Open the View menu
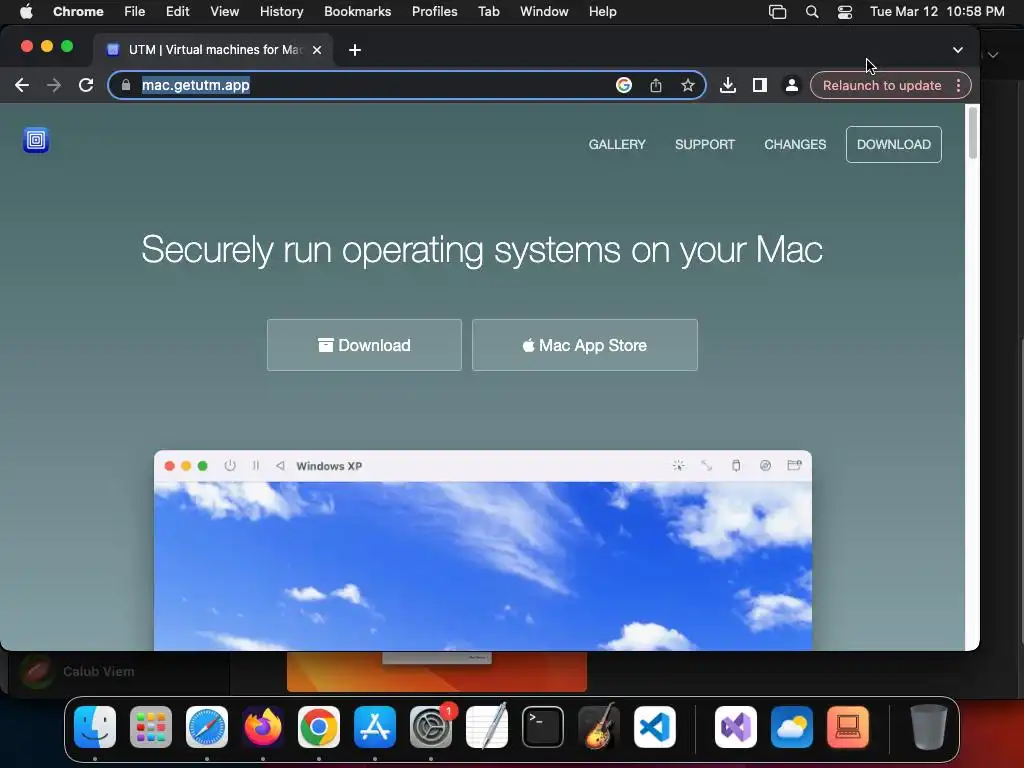 (x=225, y=12)
